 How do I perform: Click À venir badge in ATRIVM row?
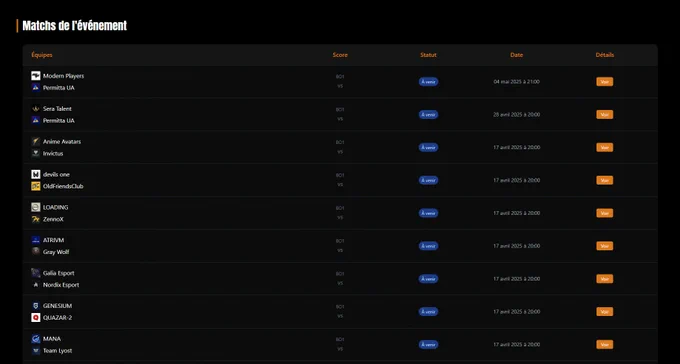click(428, 246)
